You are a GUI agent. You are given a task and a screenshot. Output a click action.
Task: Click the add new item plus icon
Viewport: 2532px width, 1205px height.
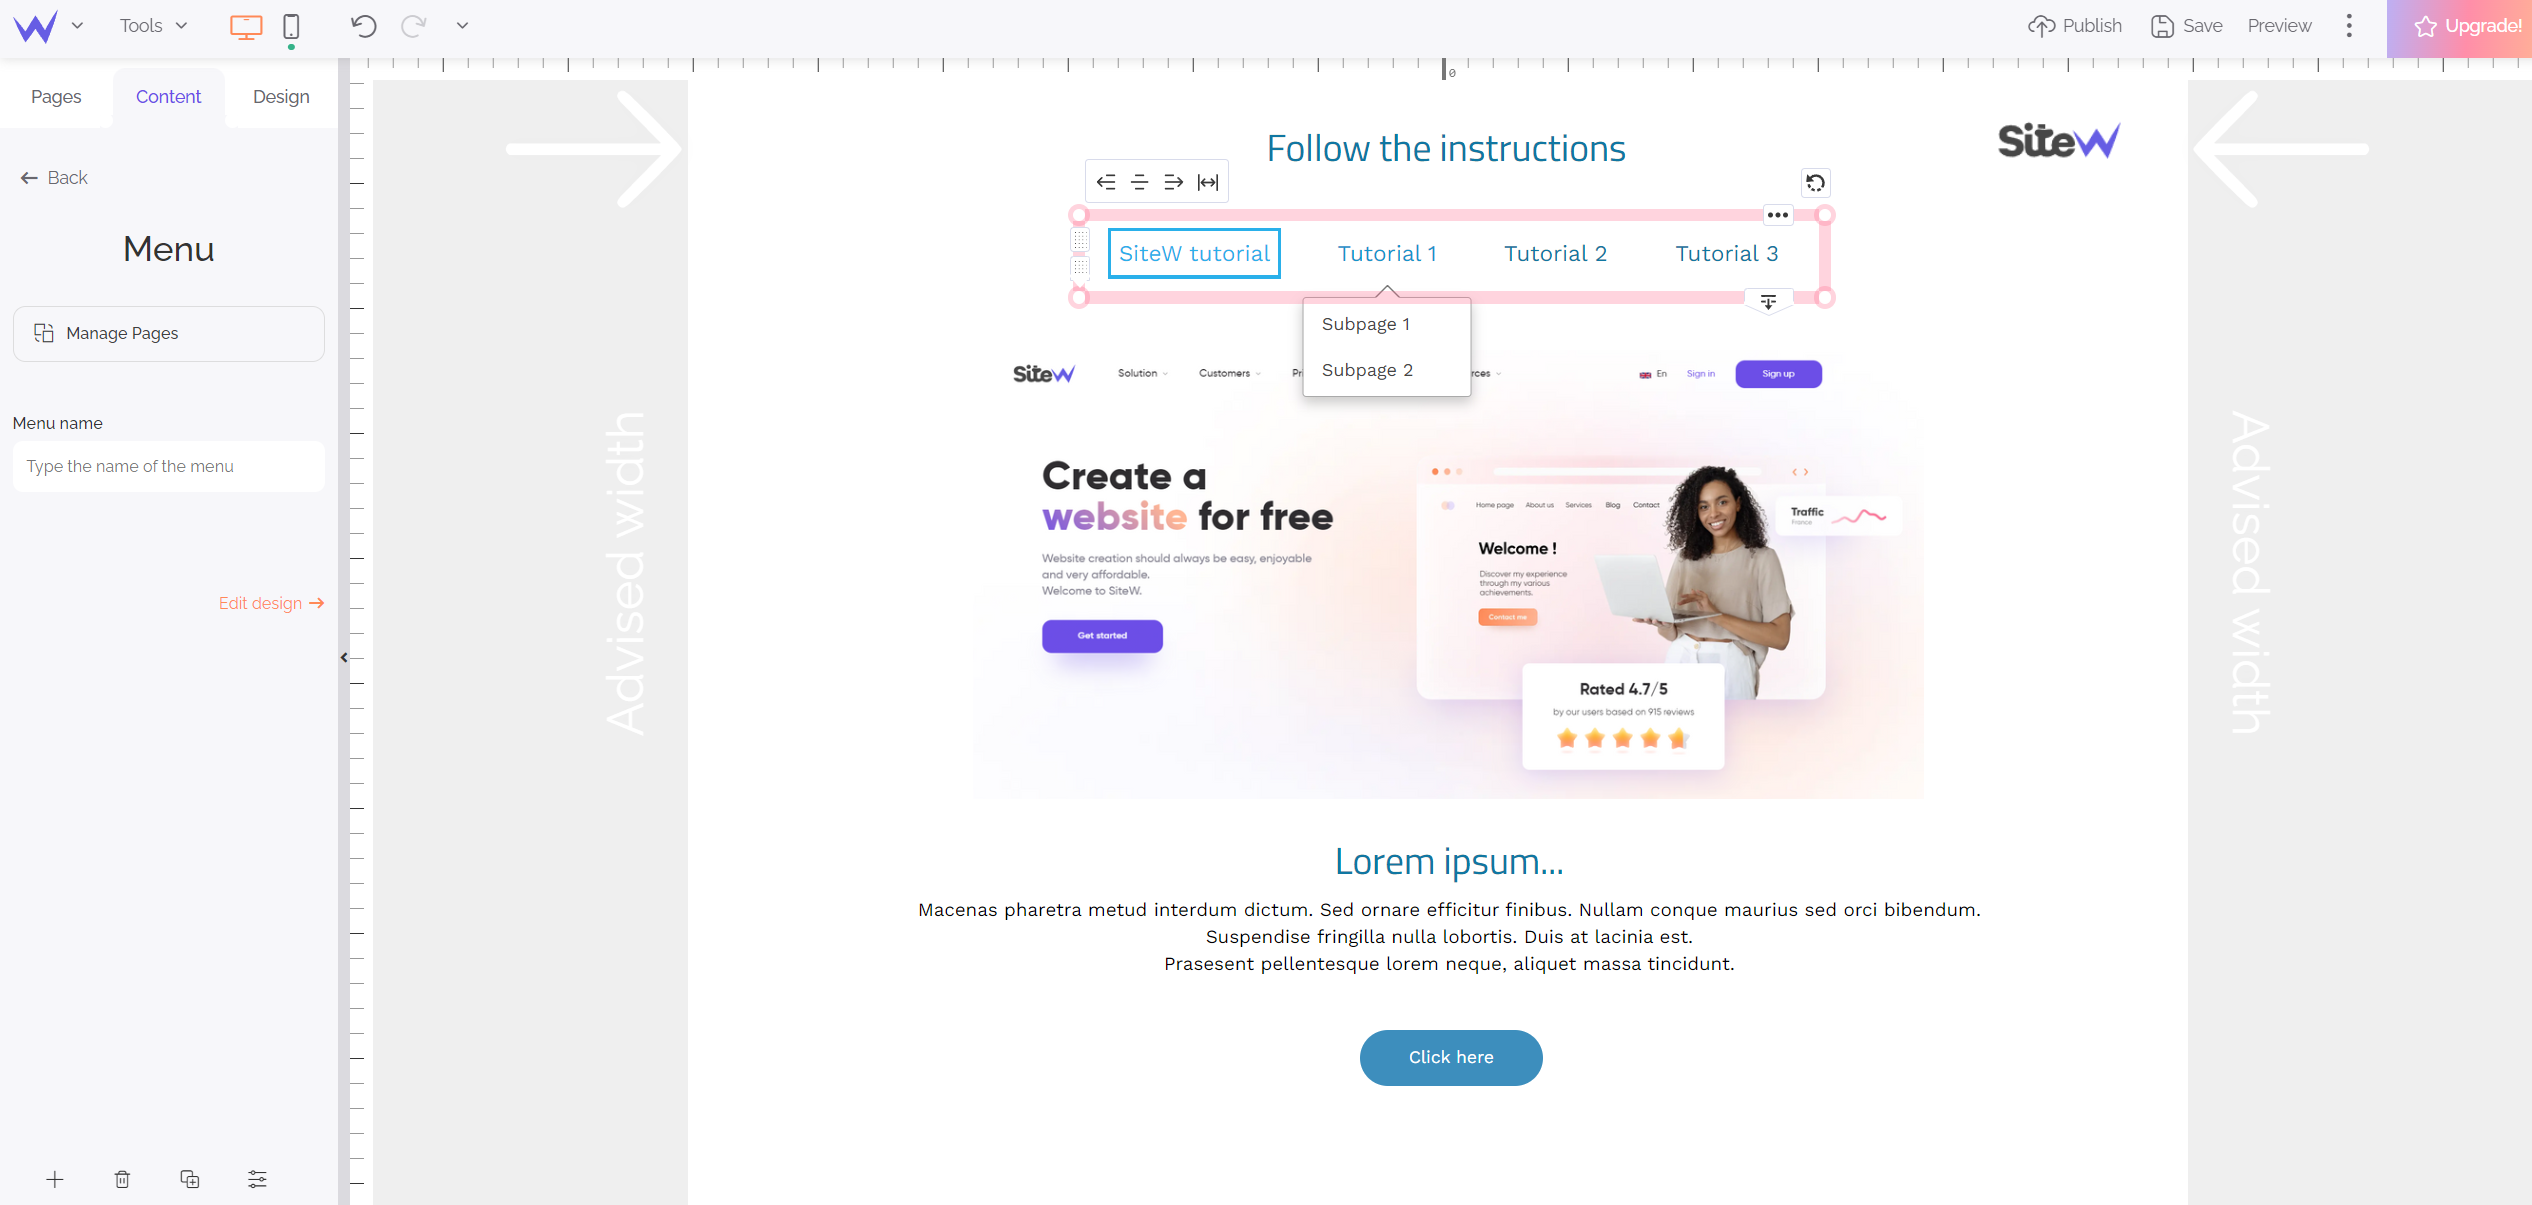(53, 1176)
